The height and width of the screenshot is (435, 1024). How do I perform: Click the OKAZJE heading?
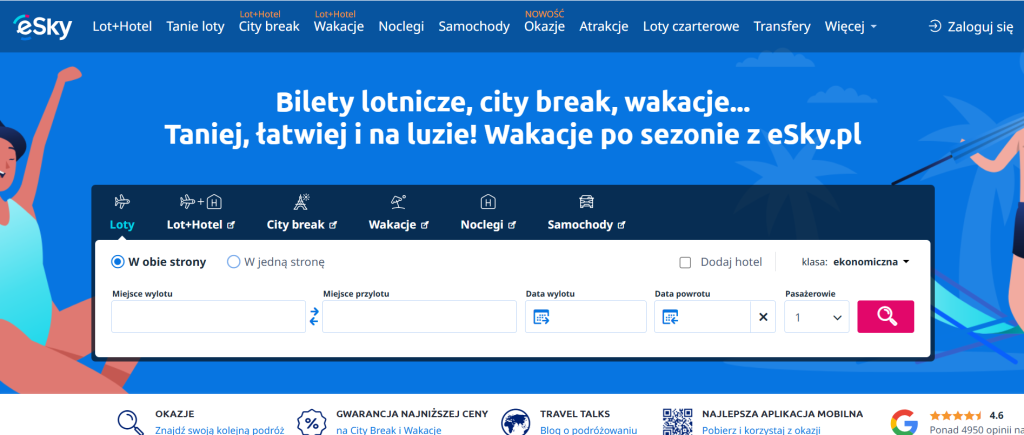coord(174,414)
